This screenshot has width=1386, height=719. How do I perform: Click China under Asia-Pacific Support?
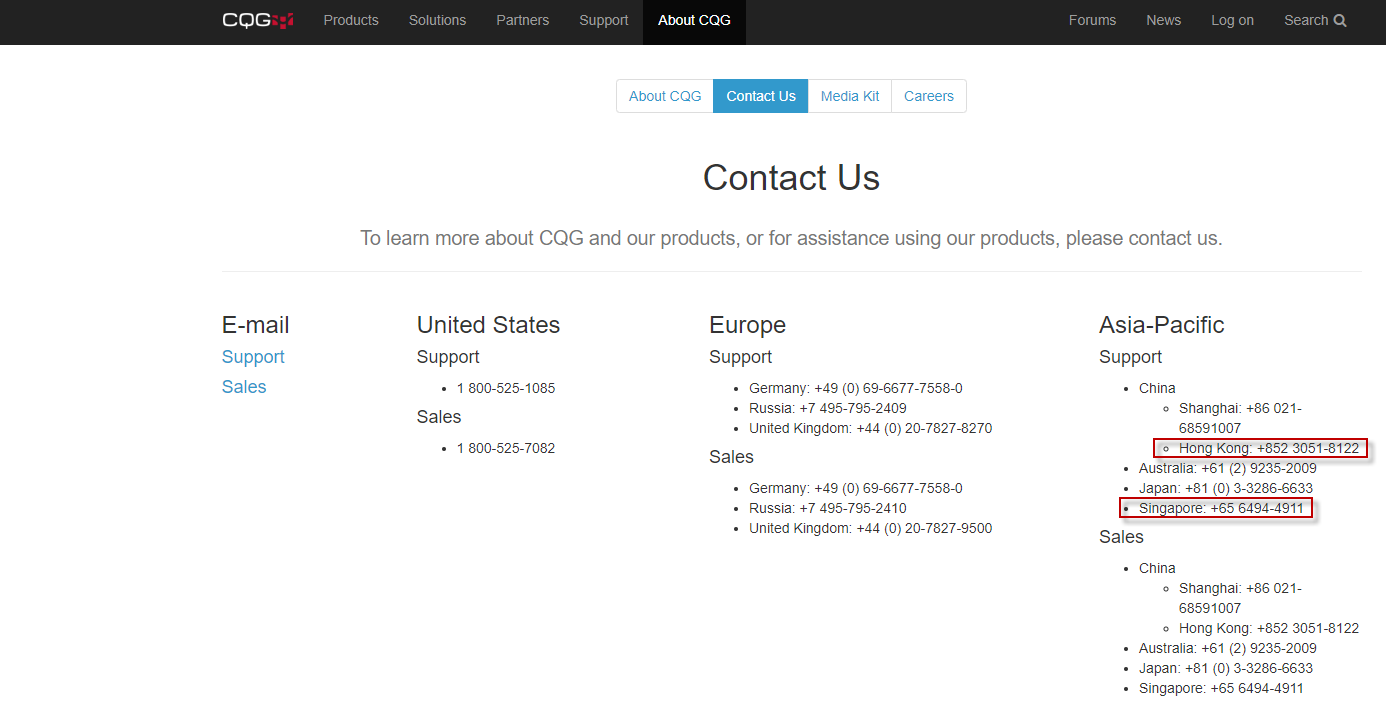1157,388
